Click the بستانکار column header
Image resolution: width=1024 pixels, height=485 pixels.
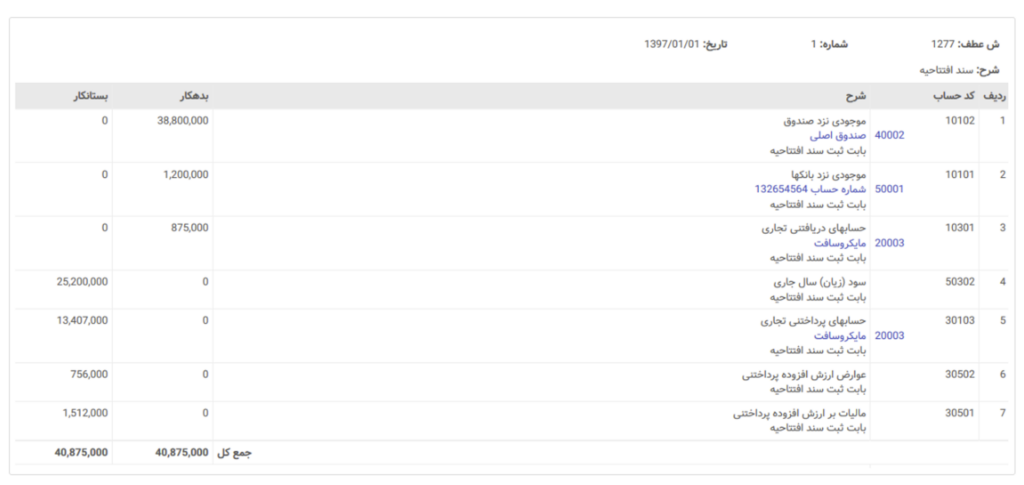91,96
